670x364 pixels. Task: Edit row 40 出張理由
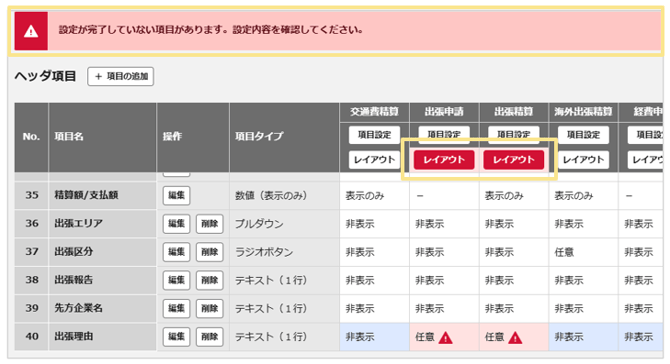click(x=176, y=337)
